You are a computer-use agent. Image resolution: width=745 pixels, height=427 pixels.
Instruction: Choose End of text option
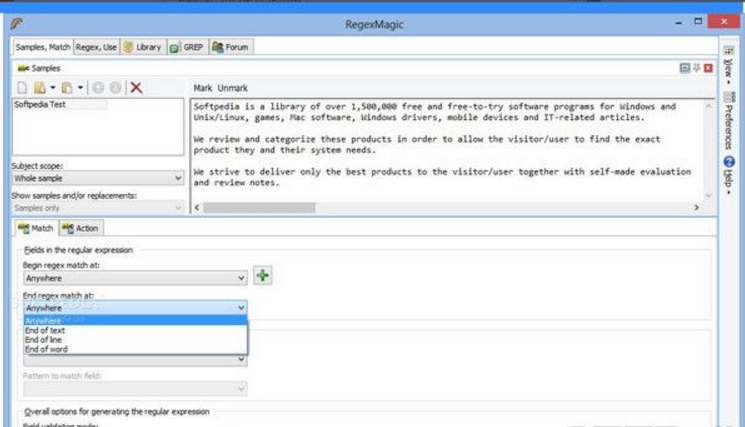click(x=135, y=330)
